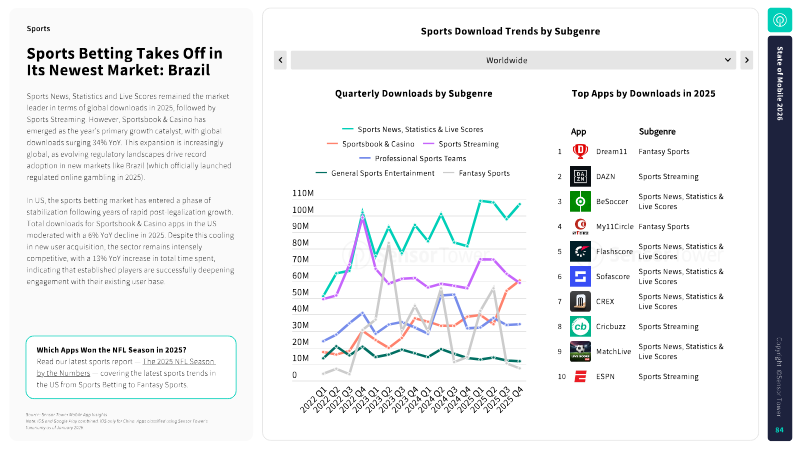Click the BeSoccer app icon
Viewport: 800px width, 450px height.
tap(580, 201)
